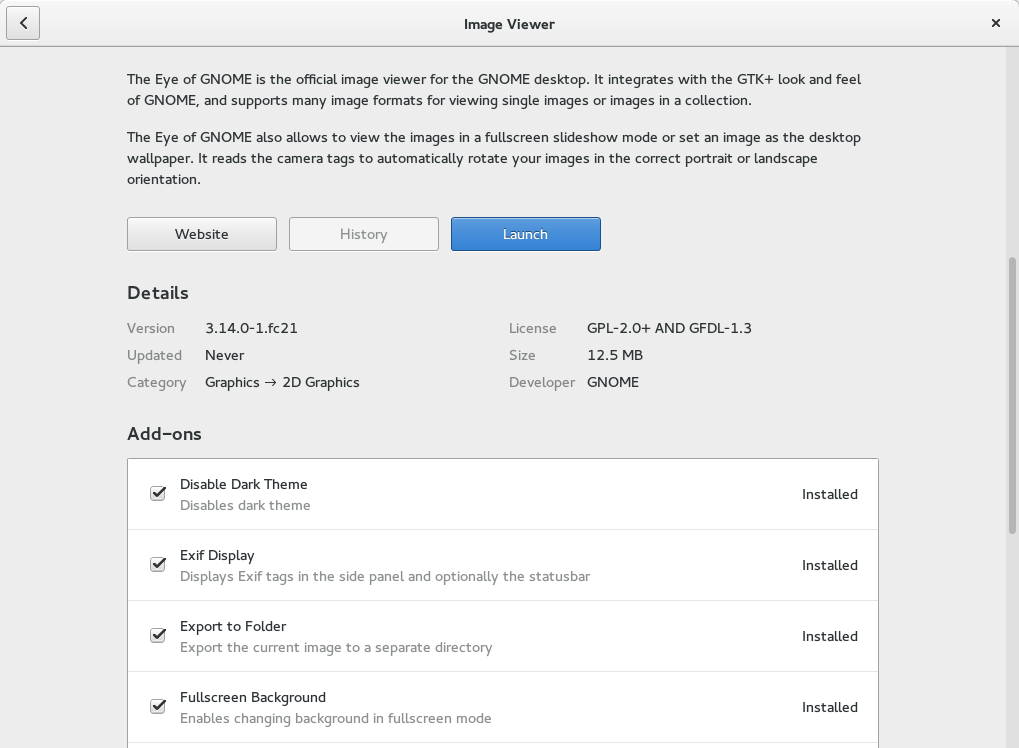Open the Website button for Image Viewer

pyautogui.click(x=201, y=234)
